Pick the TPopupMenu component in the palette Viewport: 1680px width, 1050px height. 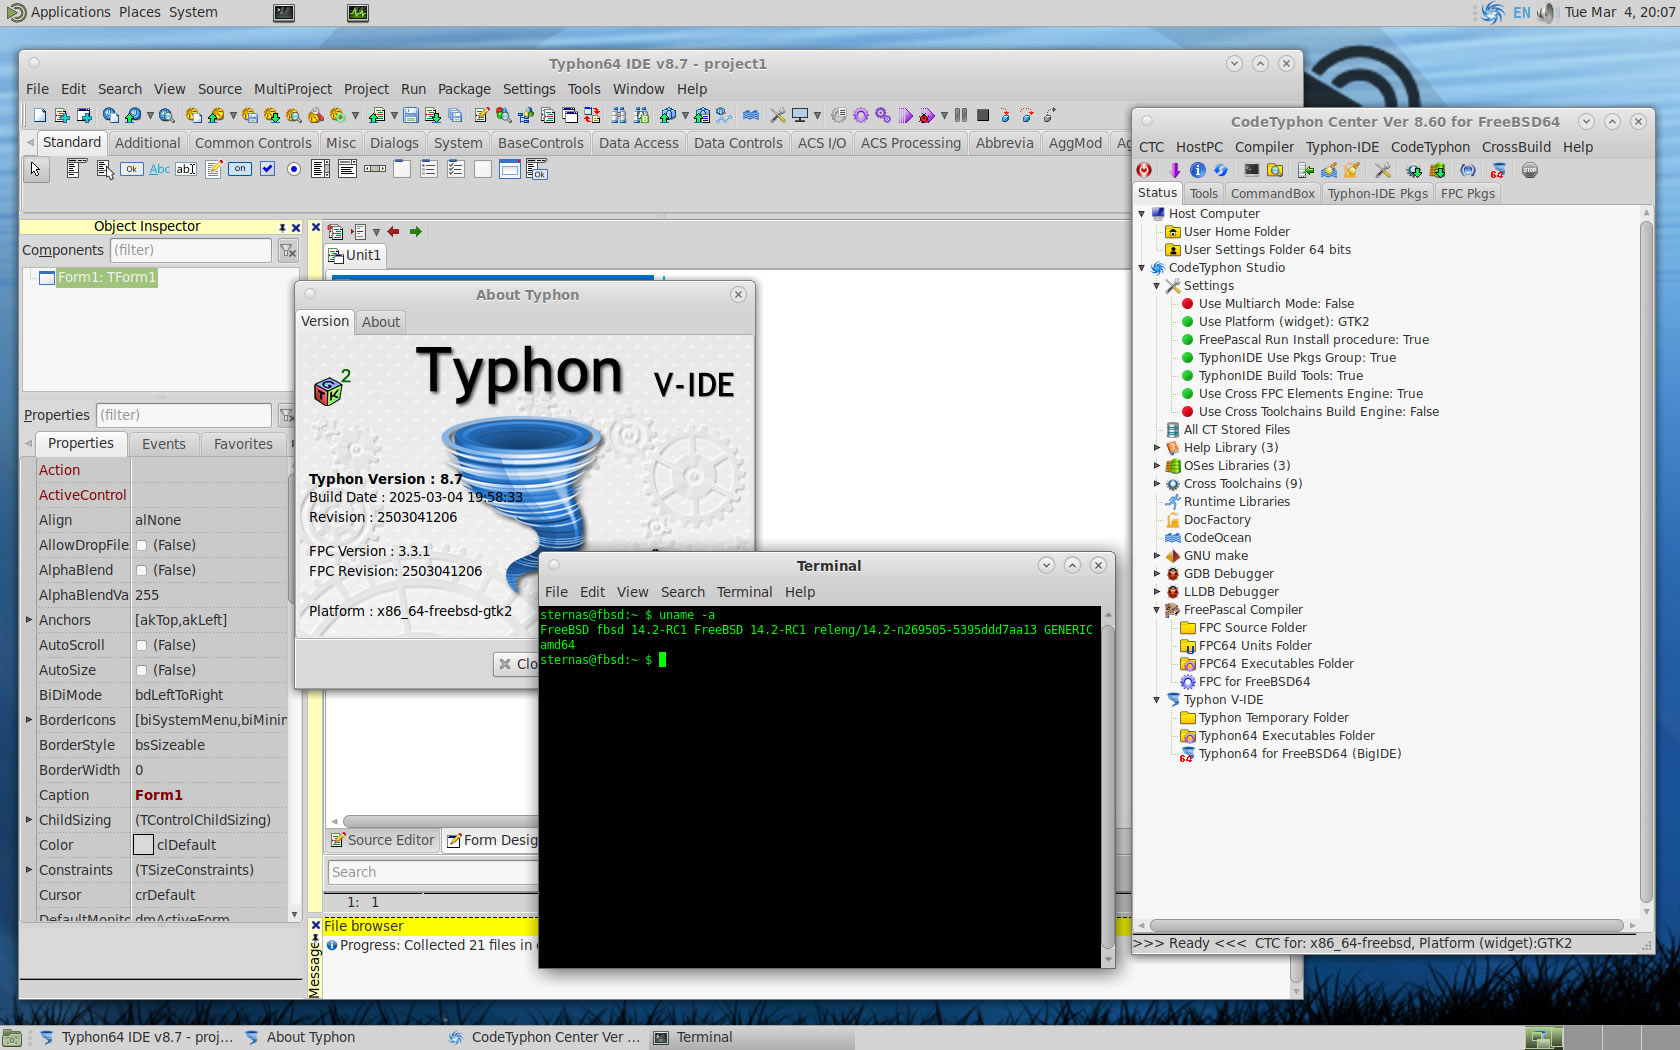tap(104, 169)
